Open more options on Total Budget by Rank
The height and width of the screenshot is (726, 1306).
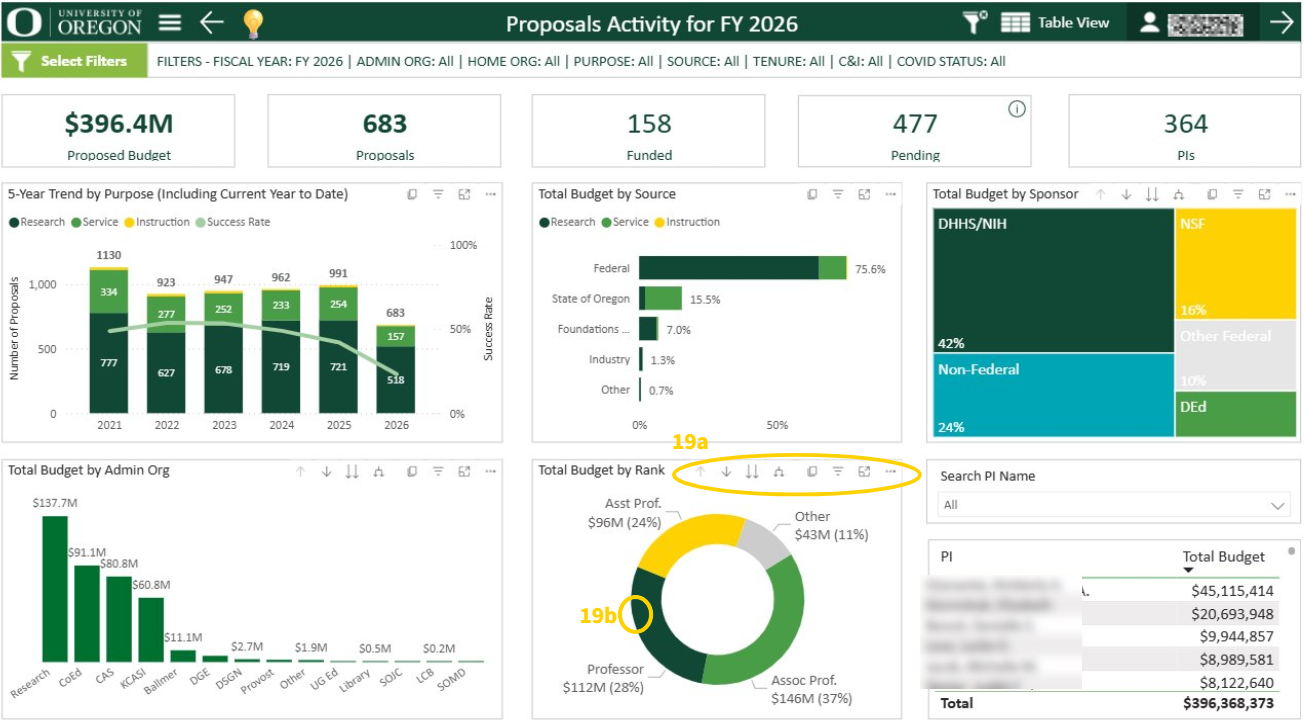click(x=890, y=471)
